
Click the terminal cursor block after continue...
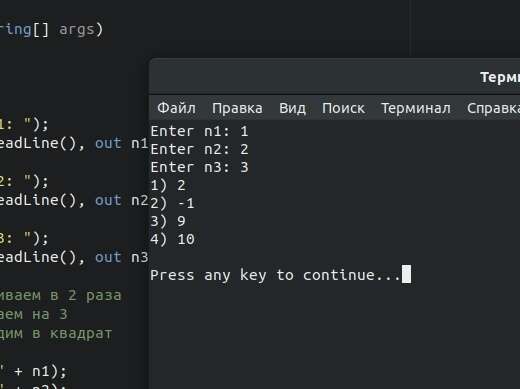(406, 274)
